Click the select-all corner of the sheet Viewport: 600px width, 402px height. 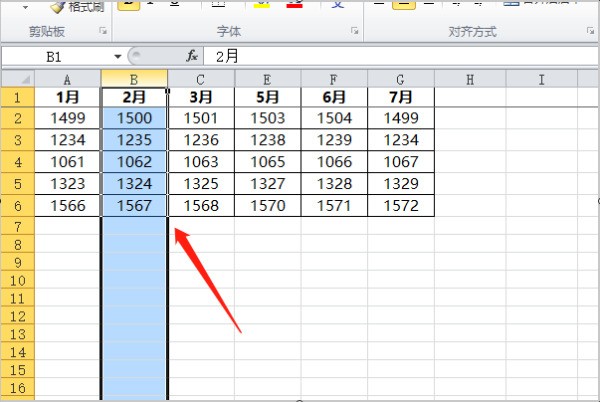18,79
